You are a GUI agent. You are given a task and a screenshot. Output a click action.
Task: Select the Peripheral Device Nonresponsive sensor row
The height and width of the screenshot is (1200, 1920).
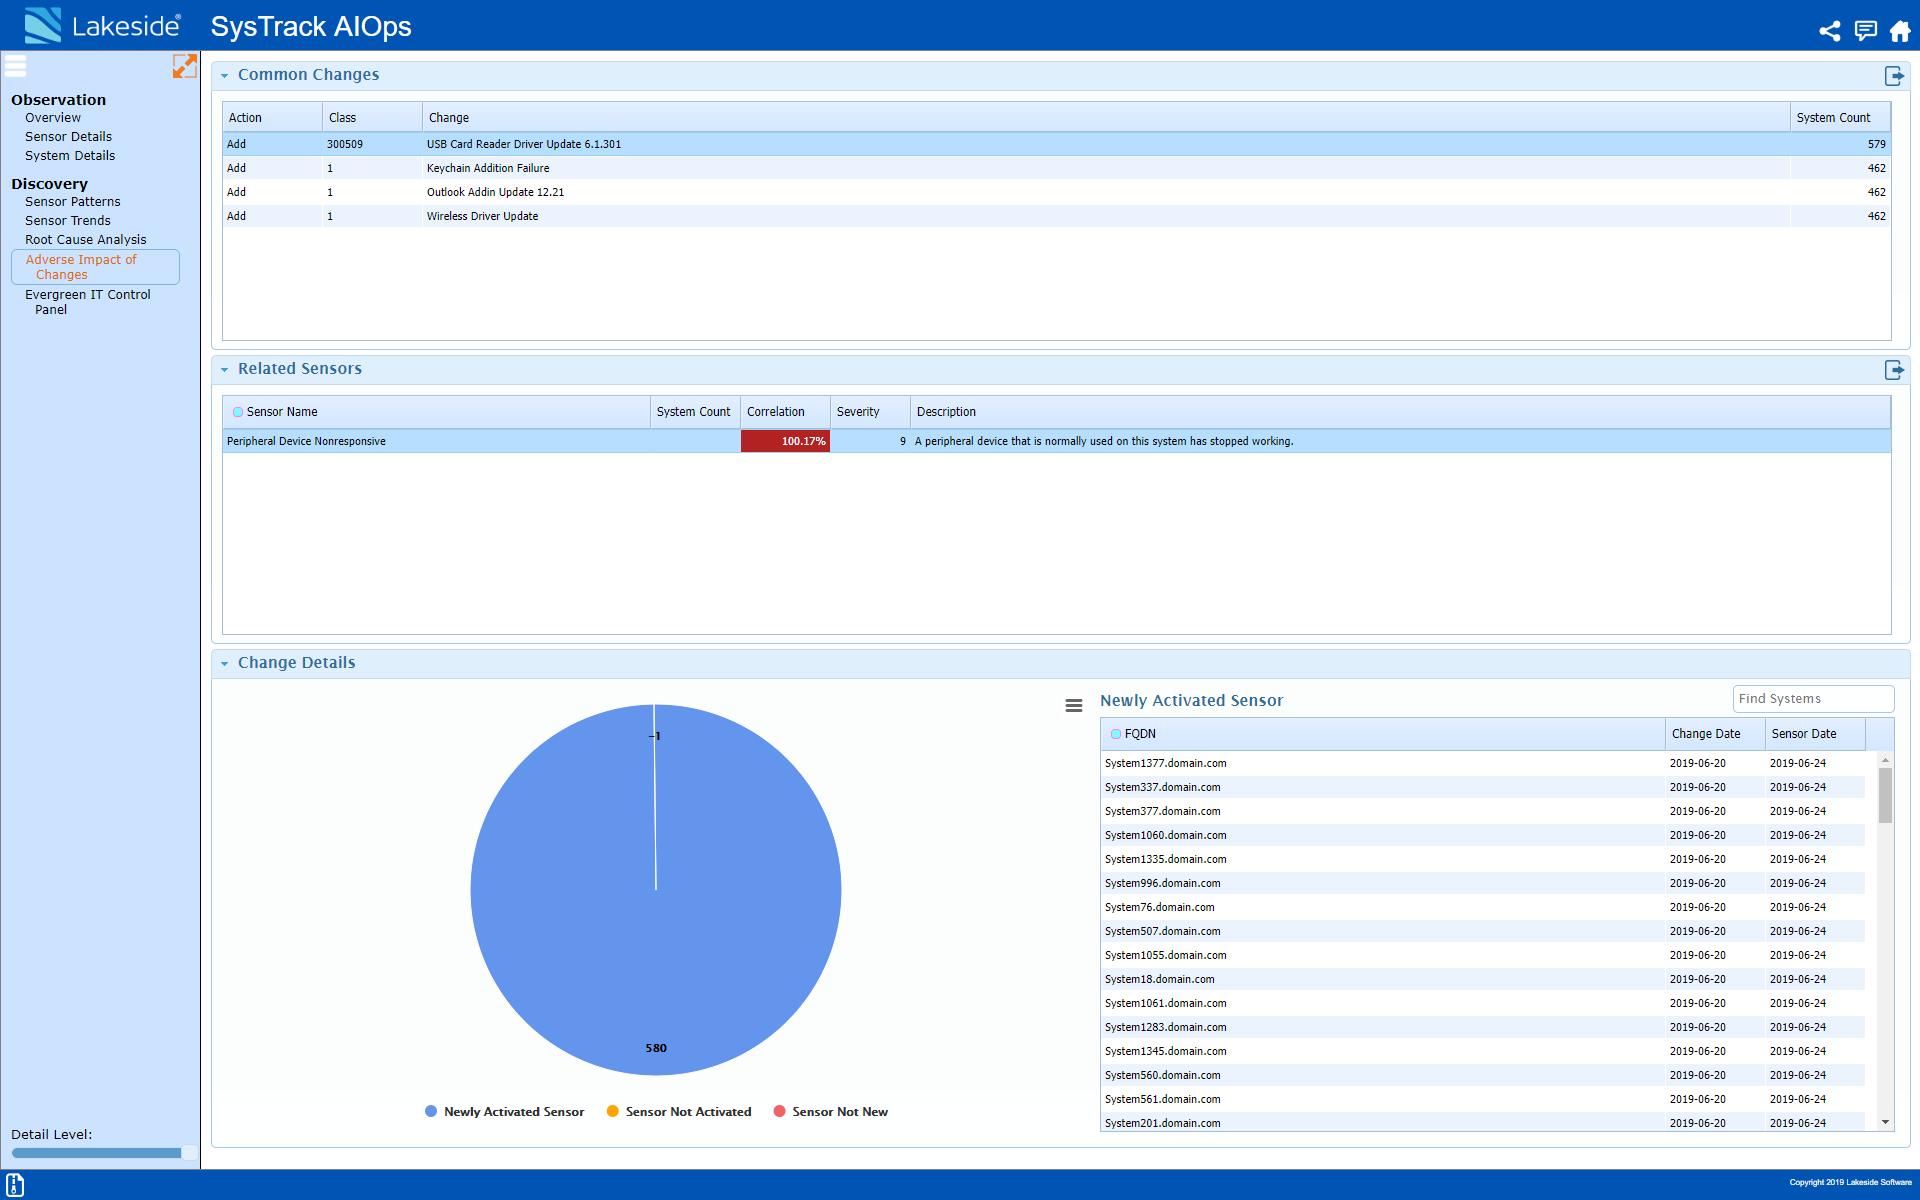306,441
